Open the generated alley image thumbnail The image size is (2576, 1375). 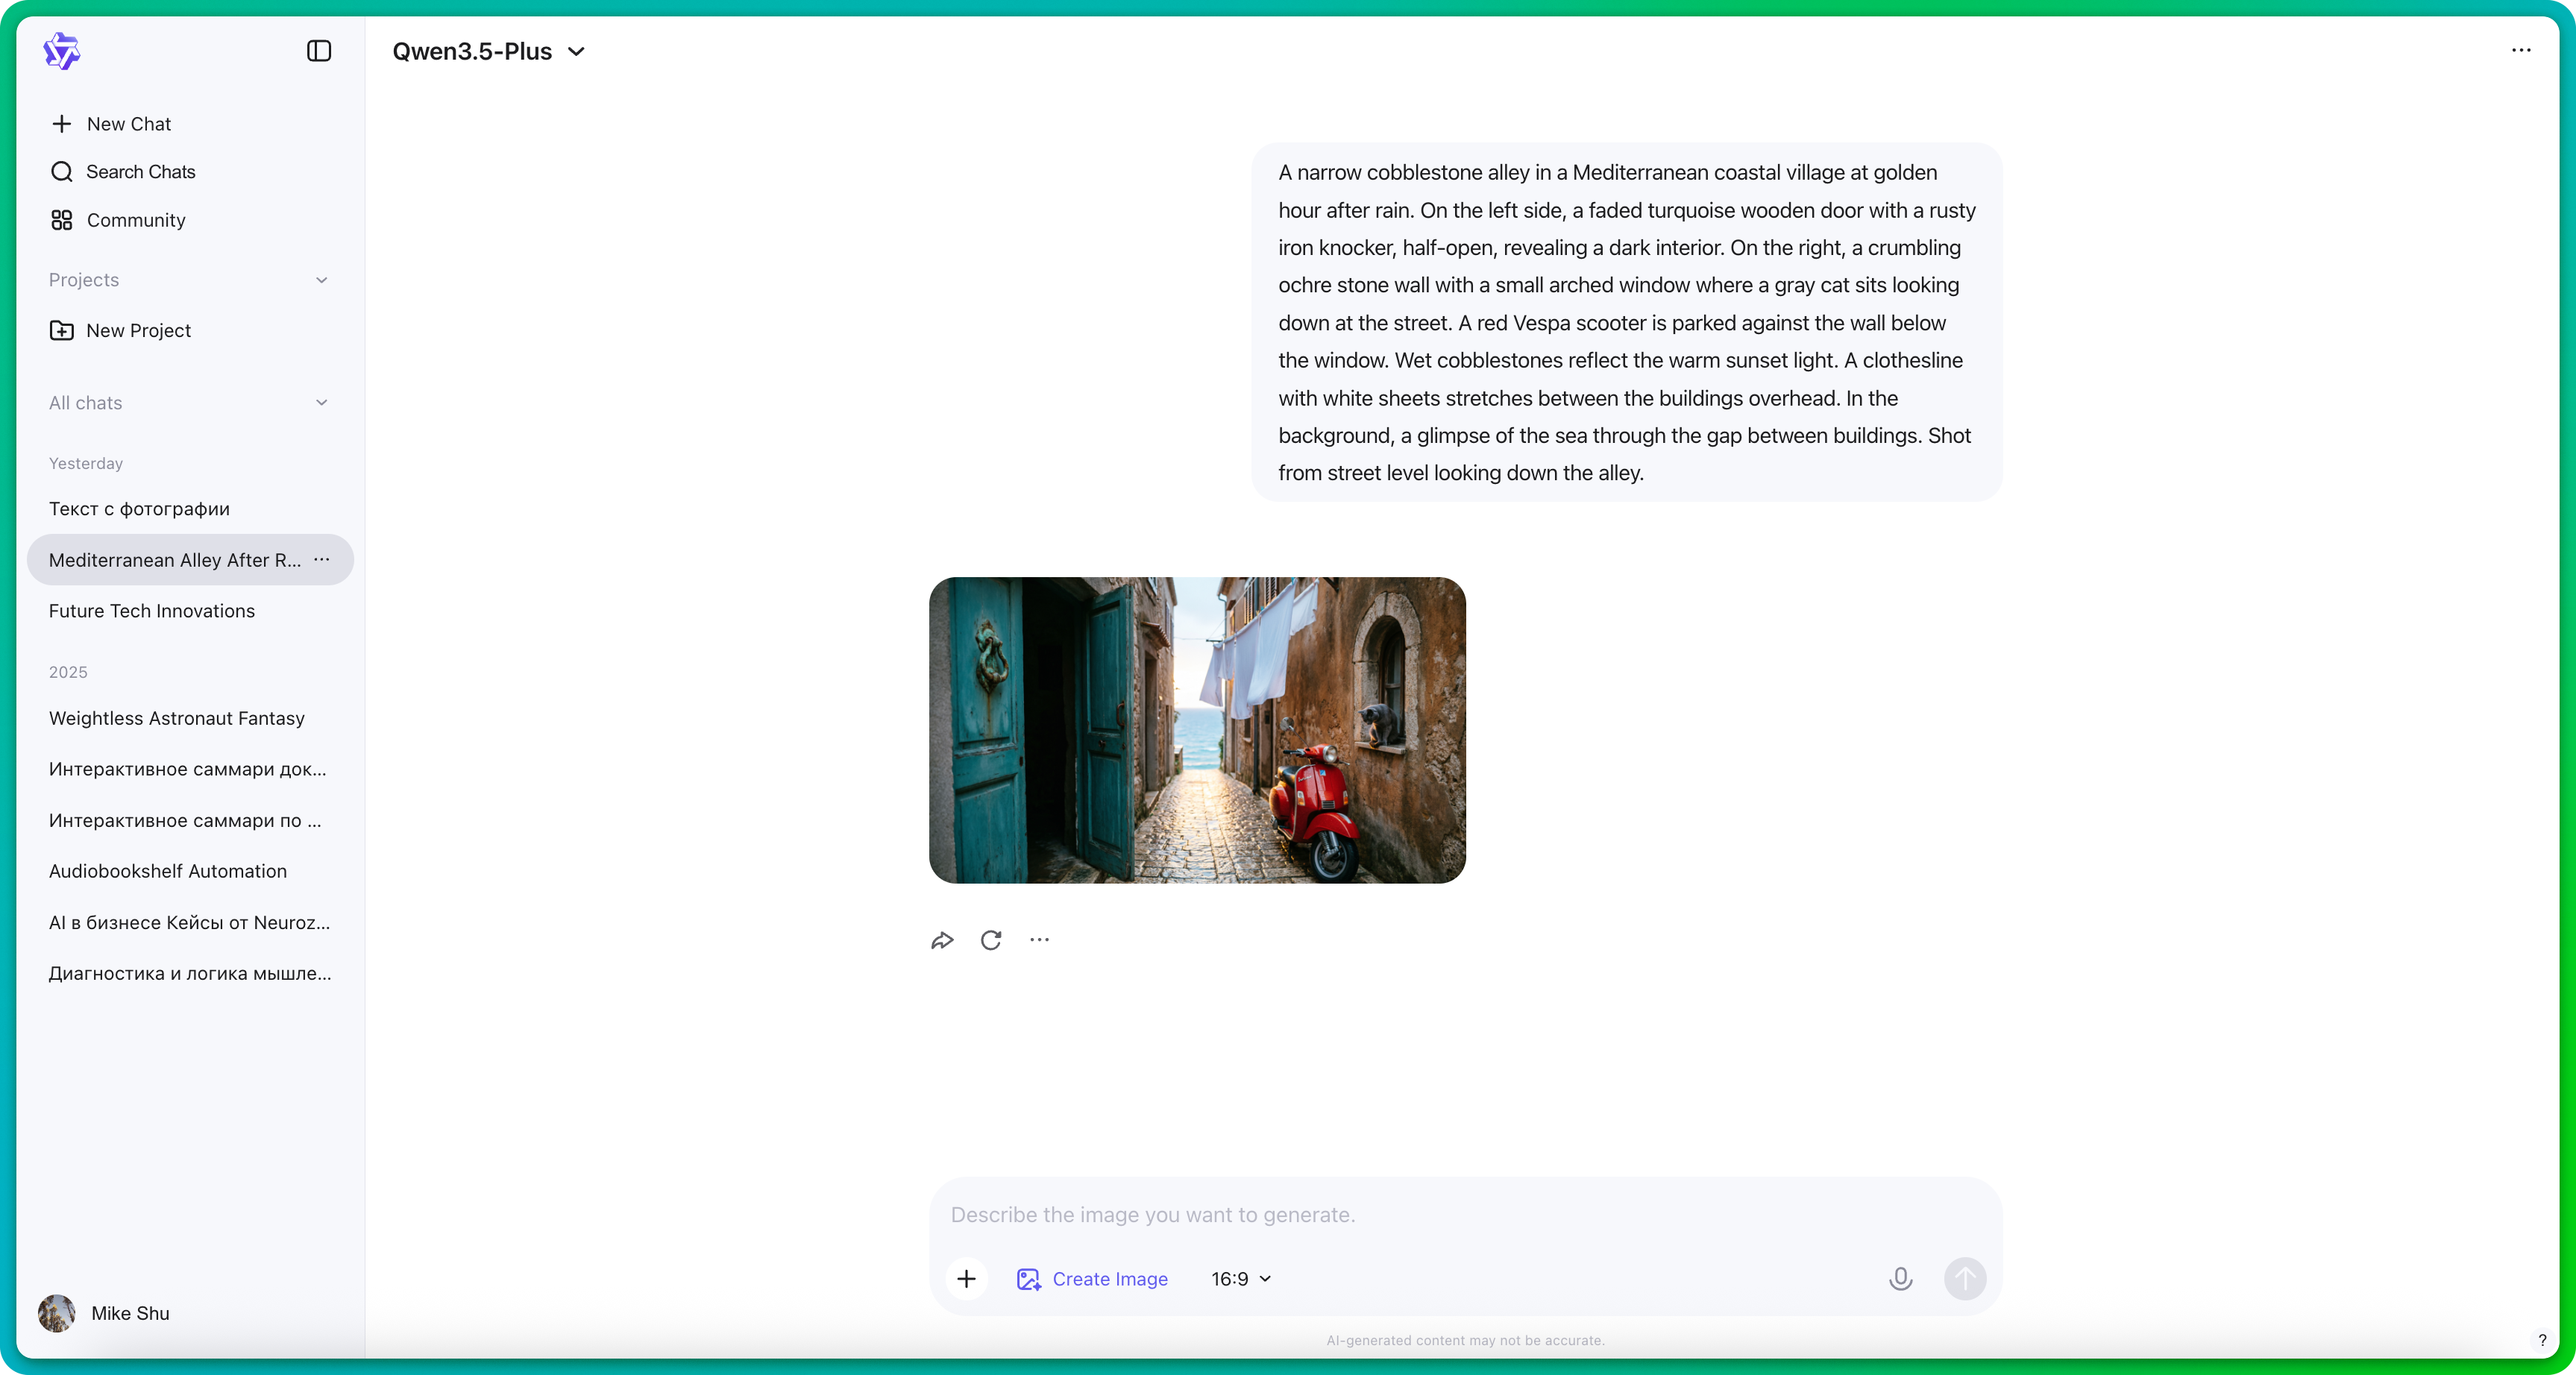coord(1197,730)
